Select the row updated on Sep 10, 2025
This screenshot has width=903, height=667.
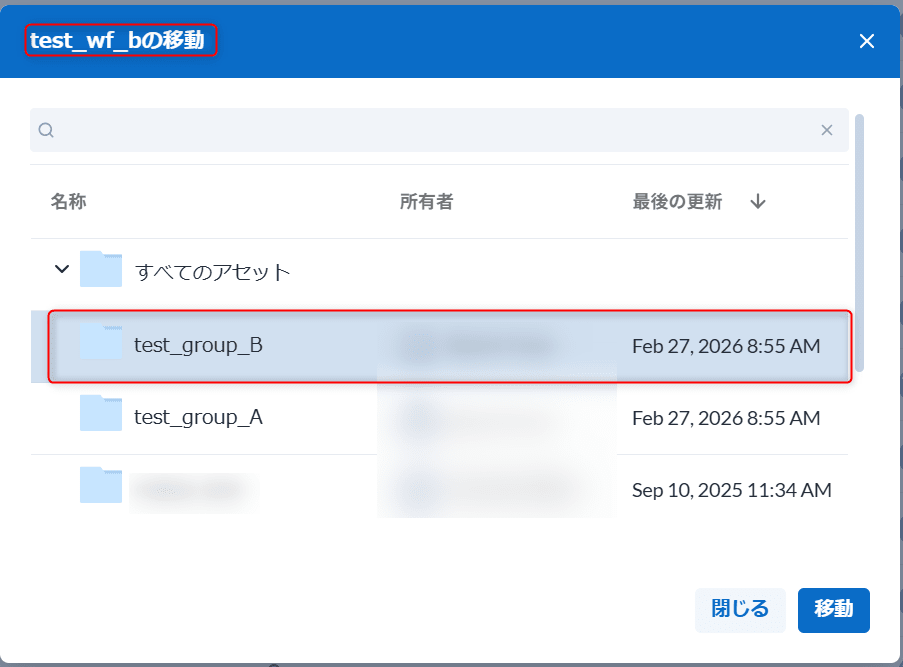point(400,490)
